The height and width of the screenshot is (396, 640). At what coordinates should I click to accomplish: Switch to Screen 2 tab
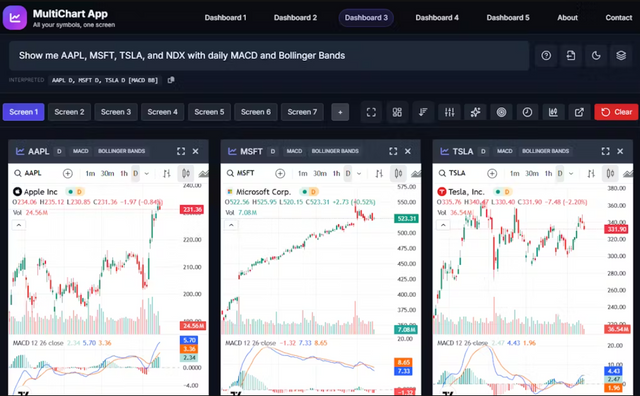(x=69, y=112)
